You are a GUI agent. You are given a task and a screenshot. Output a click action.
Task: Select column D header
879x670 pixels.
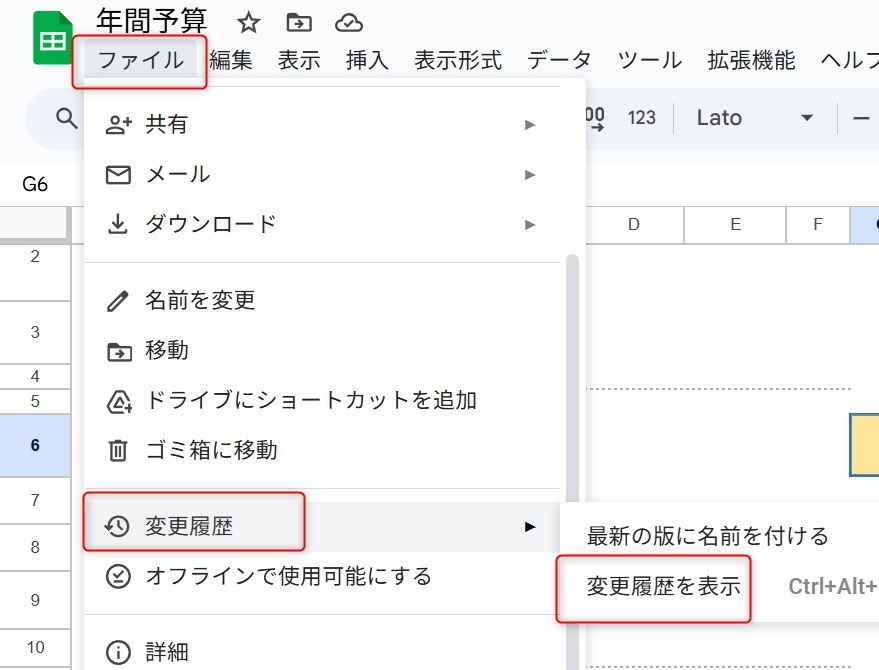tap(634, 224)
